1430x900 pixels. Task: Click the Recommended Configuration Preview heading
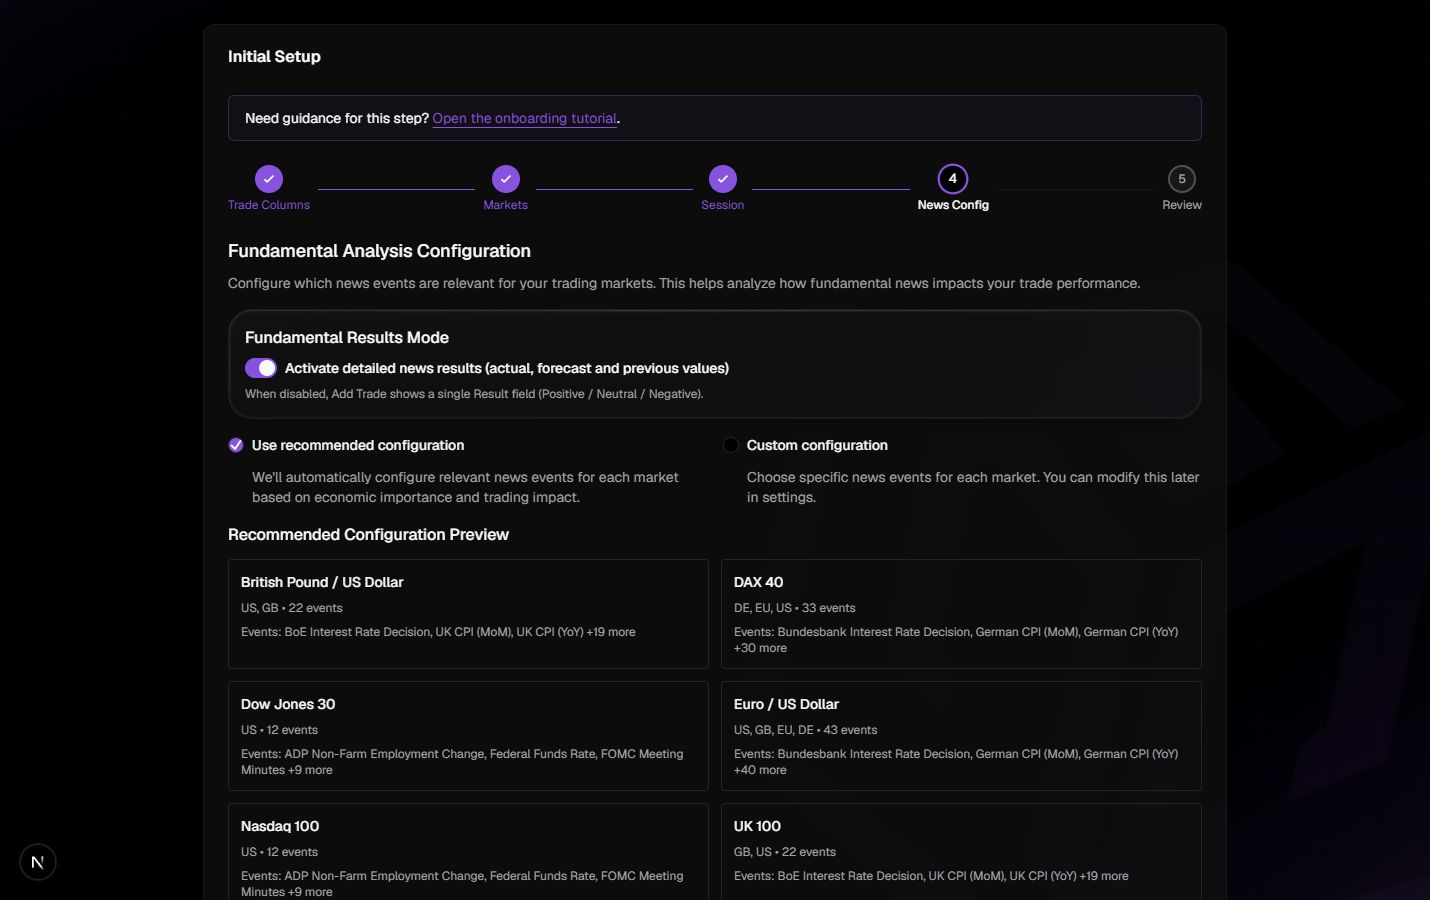(x=368, y=535)
